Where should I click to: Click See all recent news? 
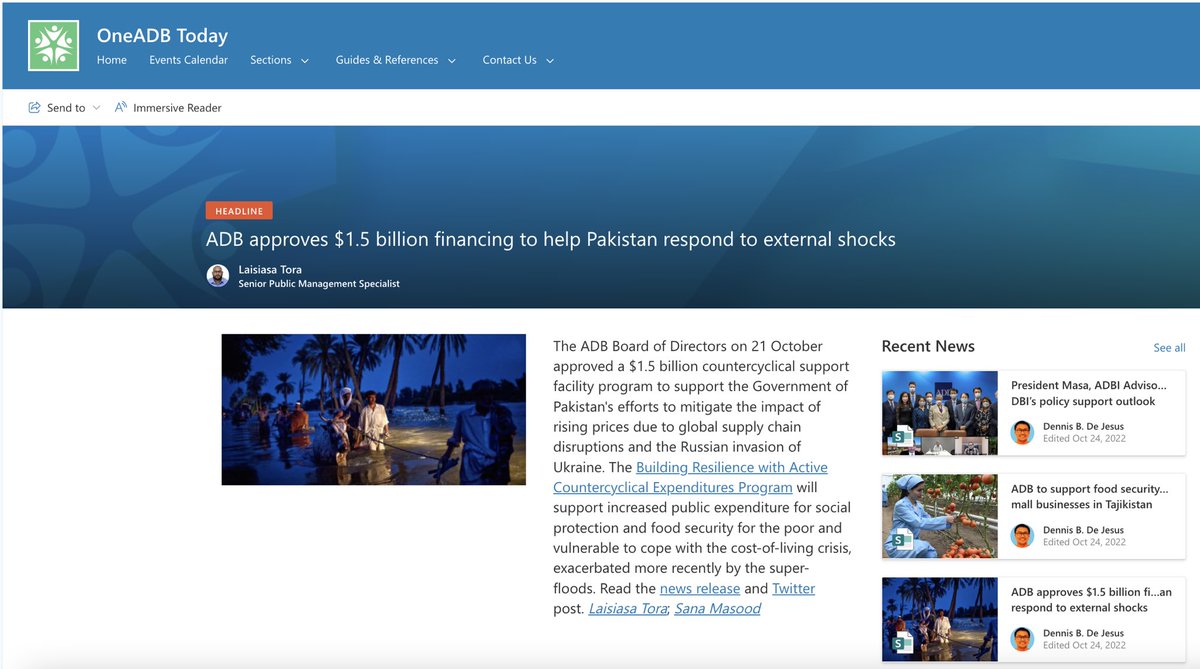coord(1169,348)
